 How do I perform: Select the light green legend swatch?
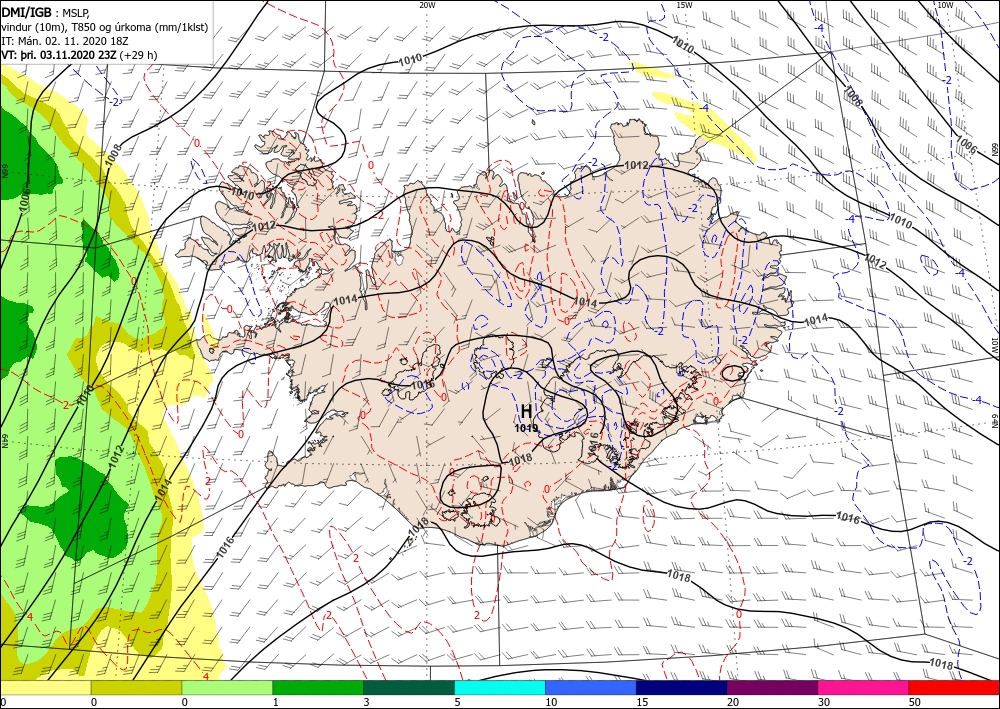pyautogui.click(x=227, y=687)
